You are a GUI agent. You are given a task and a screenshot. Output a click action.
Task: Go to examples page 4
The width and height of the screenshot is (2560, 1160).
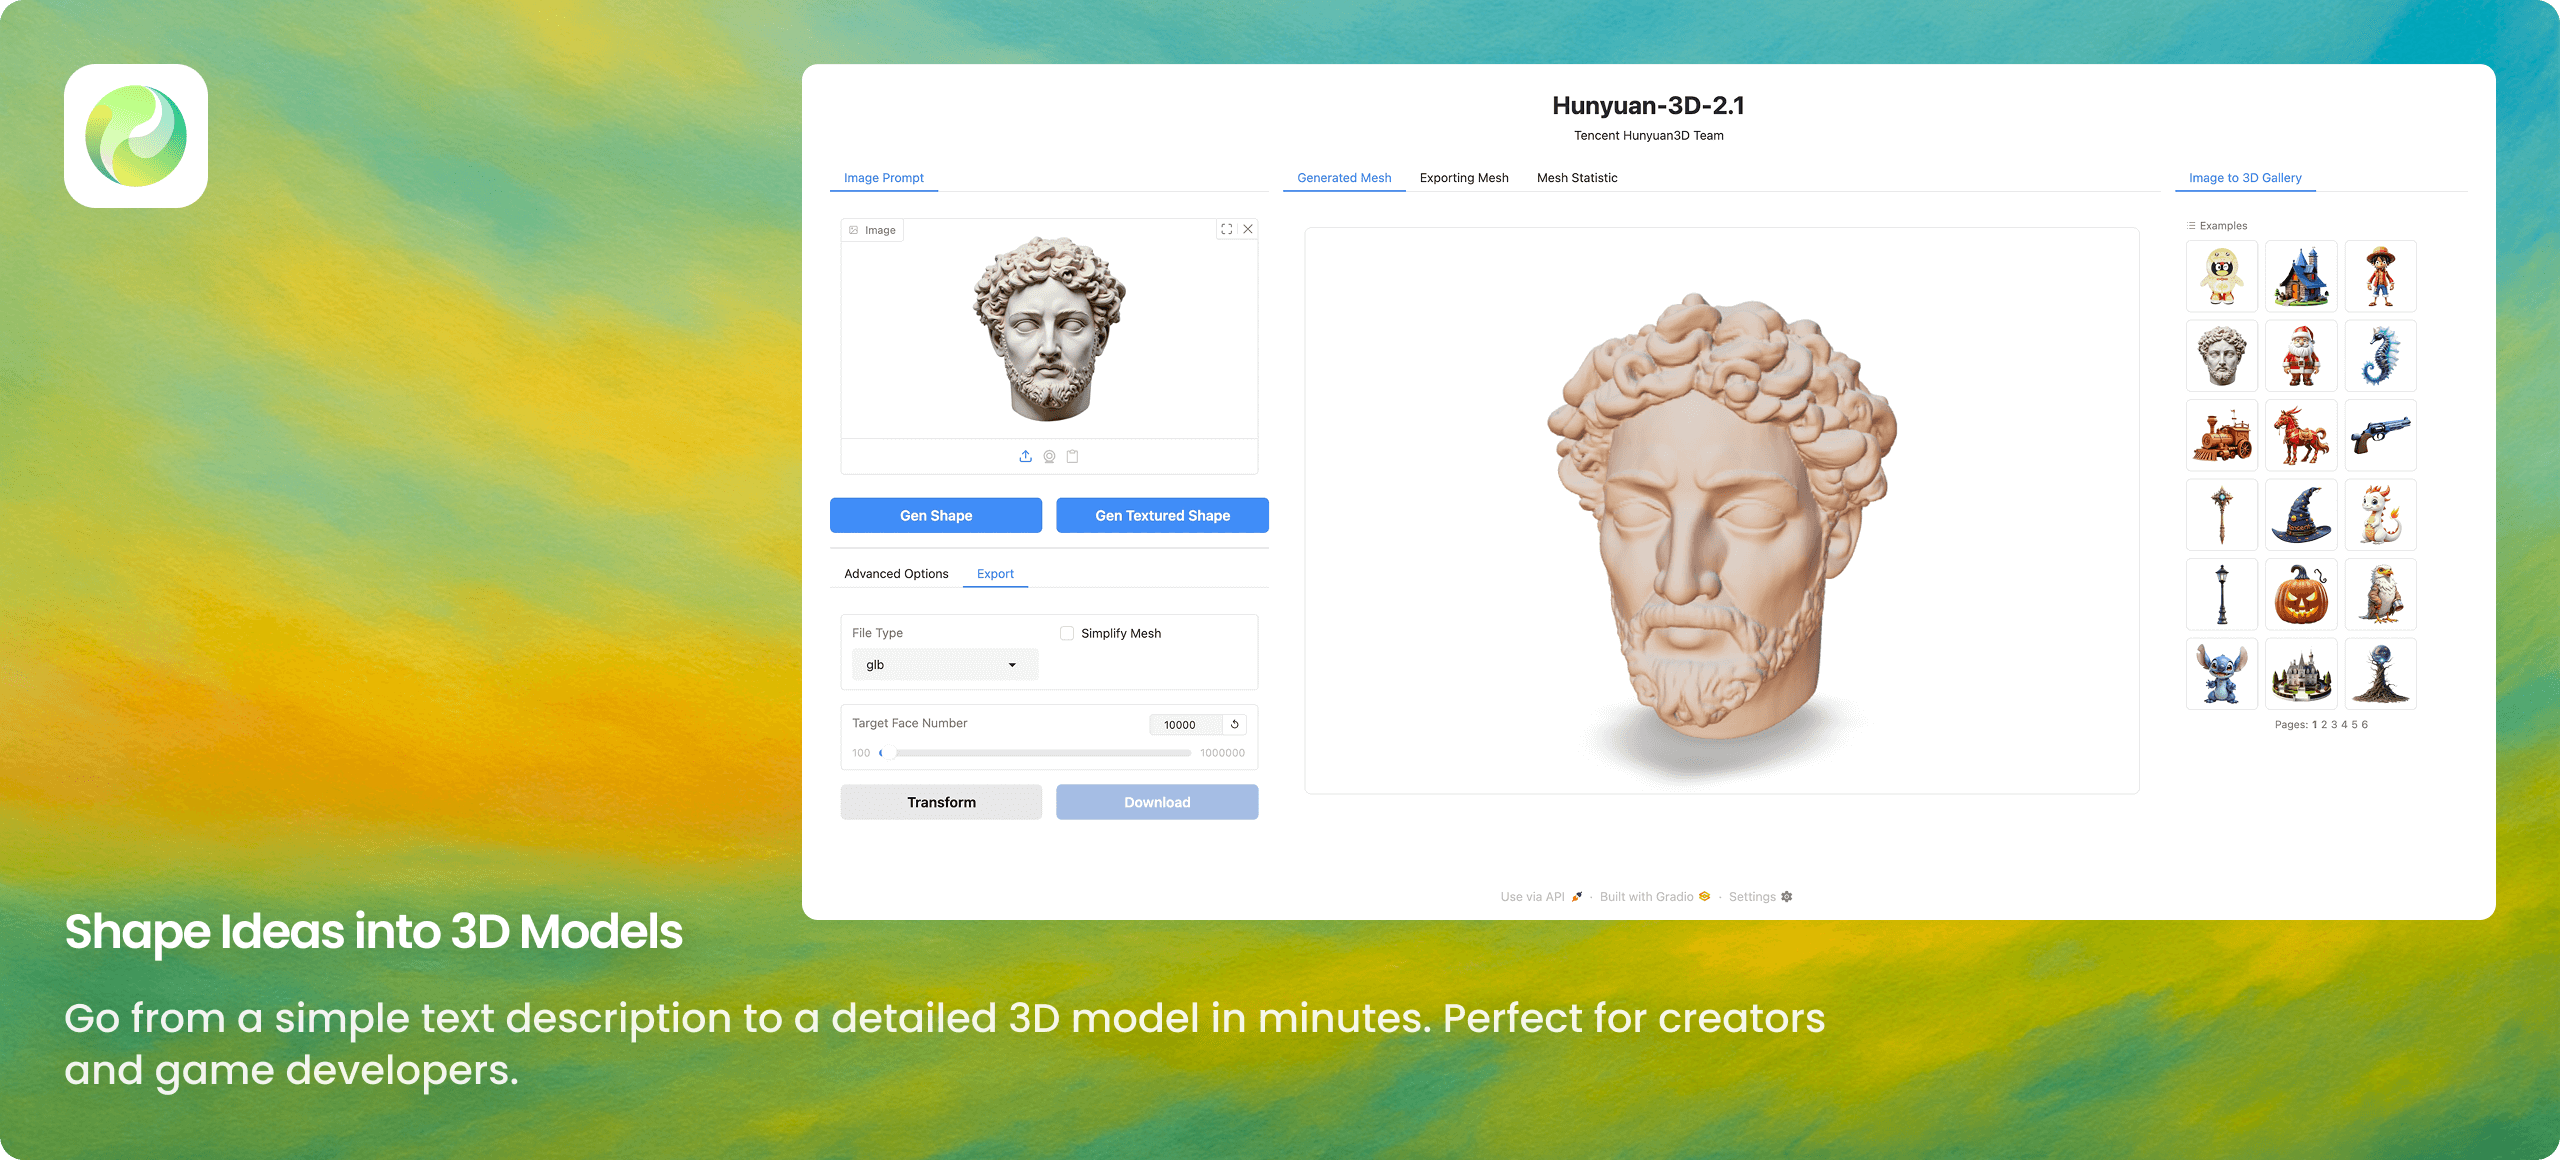pyautogui.click(x=2344, y=725)
